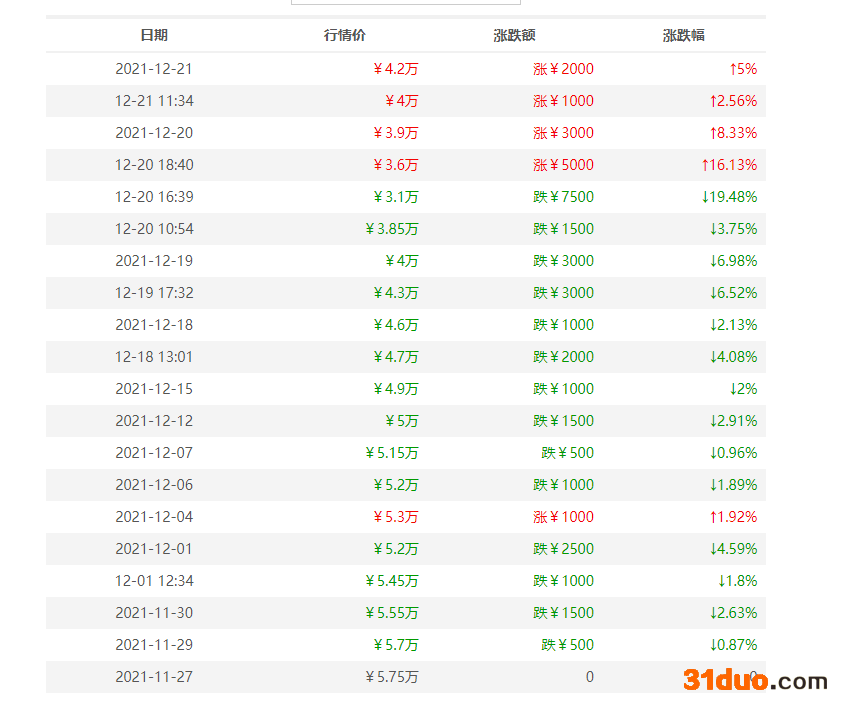Click the 涨¥5000 change amount
The image size is (846, 702).
tap(563, 165)
